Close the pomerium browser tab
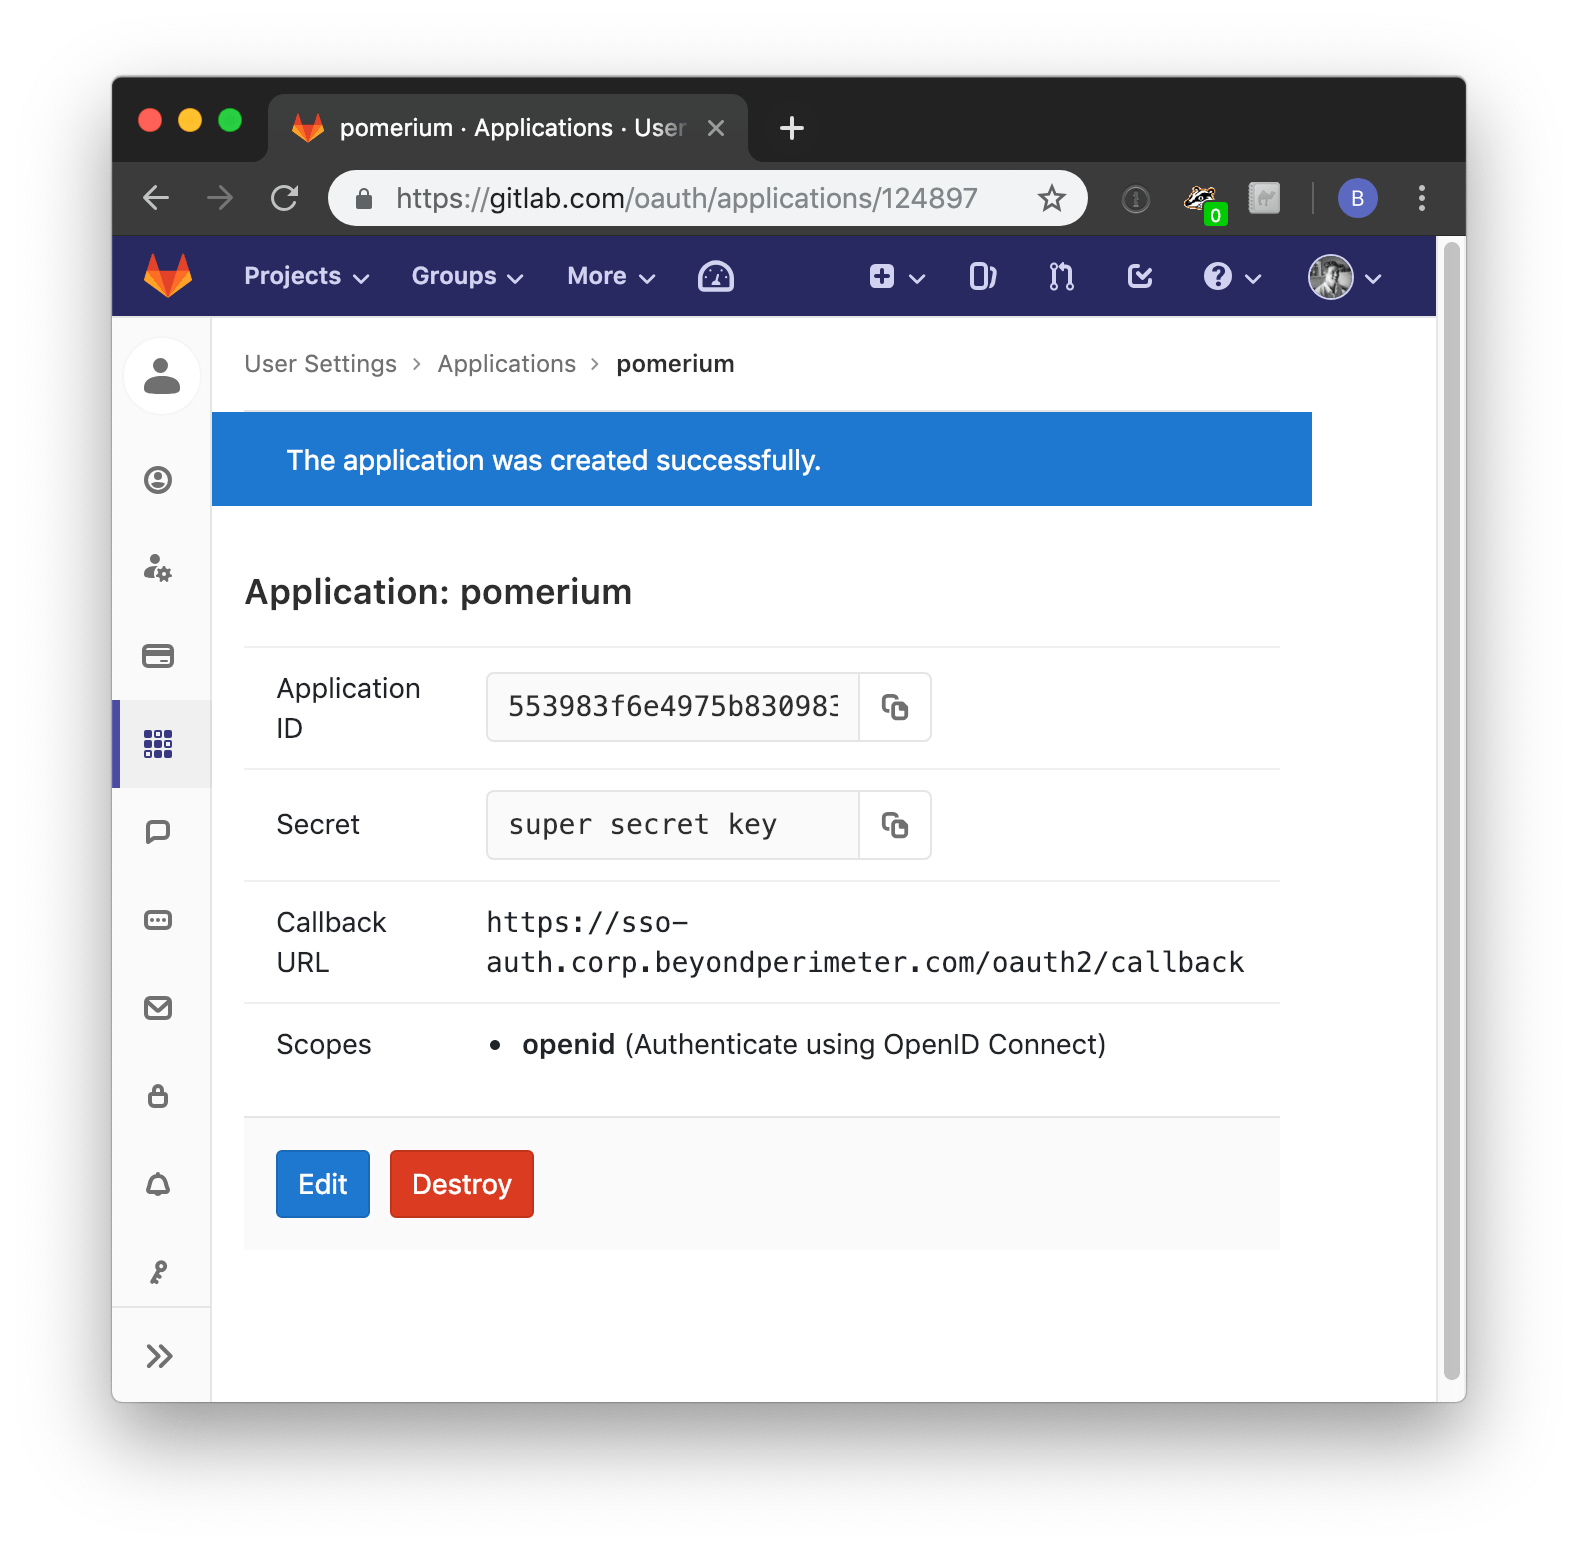The height and width of the screenshot is (1550, 1578). point(716,128)
